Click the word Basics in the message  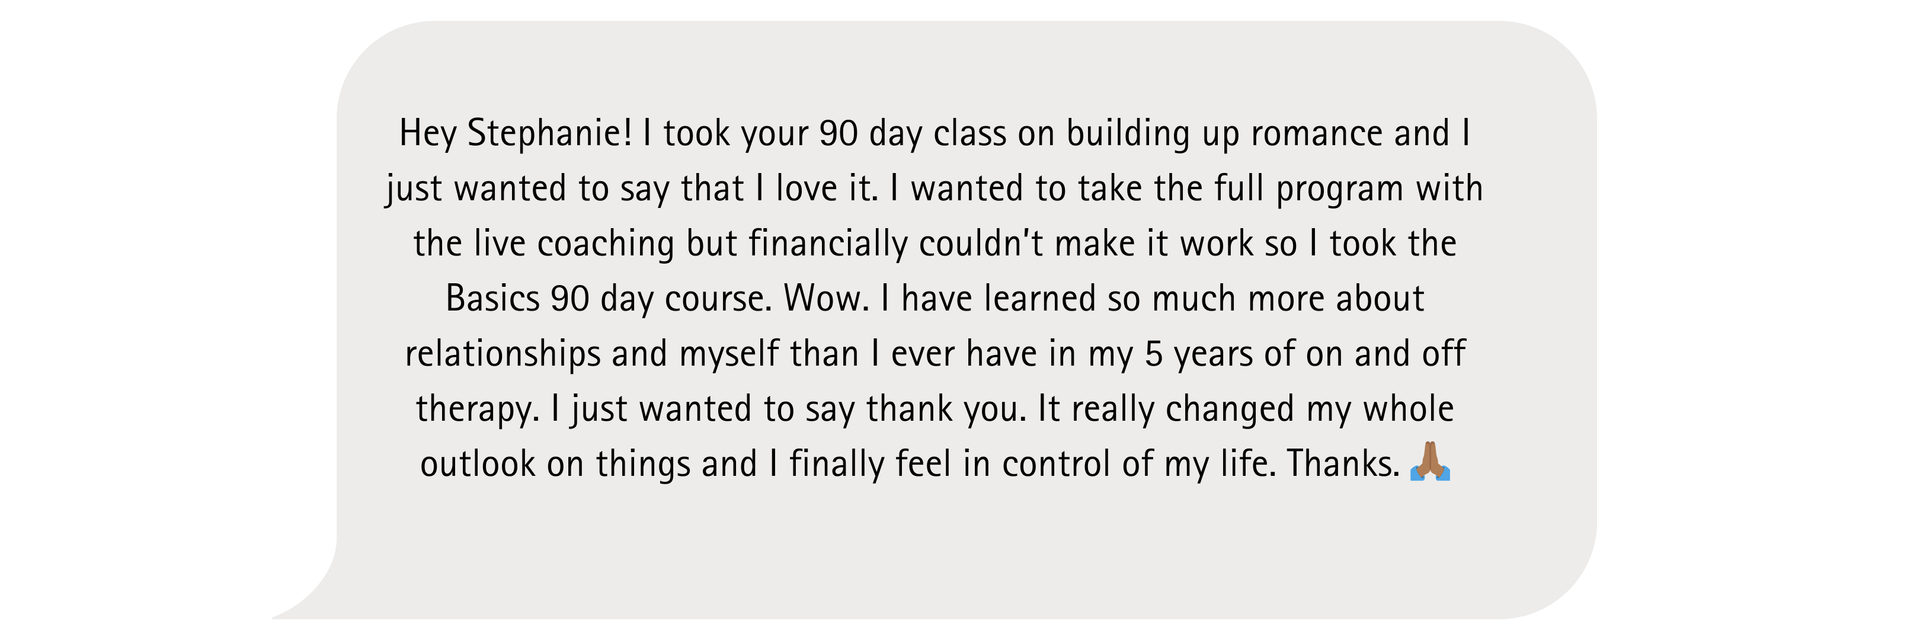click(492, 298)
